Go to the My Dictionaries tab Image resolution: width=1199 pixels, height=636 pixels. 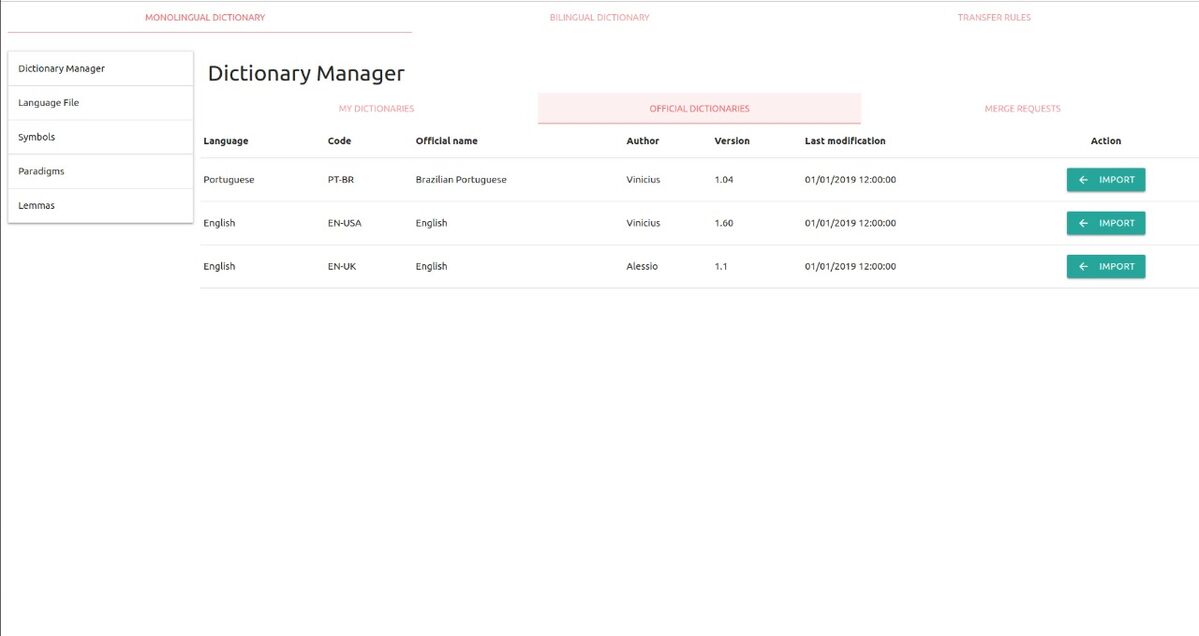376,108
